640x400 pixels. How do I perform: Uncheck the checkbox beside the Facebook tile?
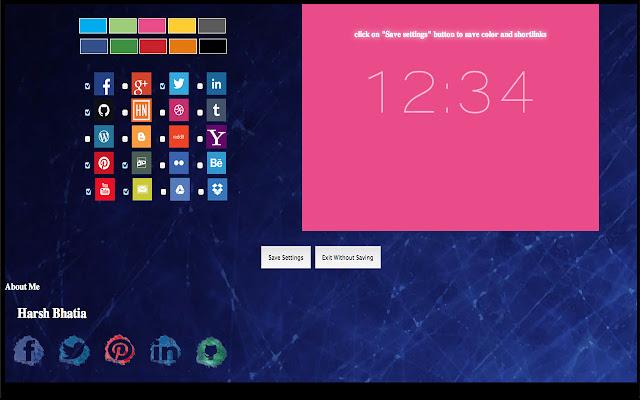click(x=88, y=86)
